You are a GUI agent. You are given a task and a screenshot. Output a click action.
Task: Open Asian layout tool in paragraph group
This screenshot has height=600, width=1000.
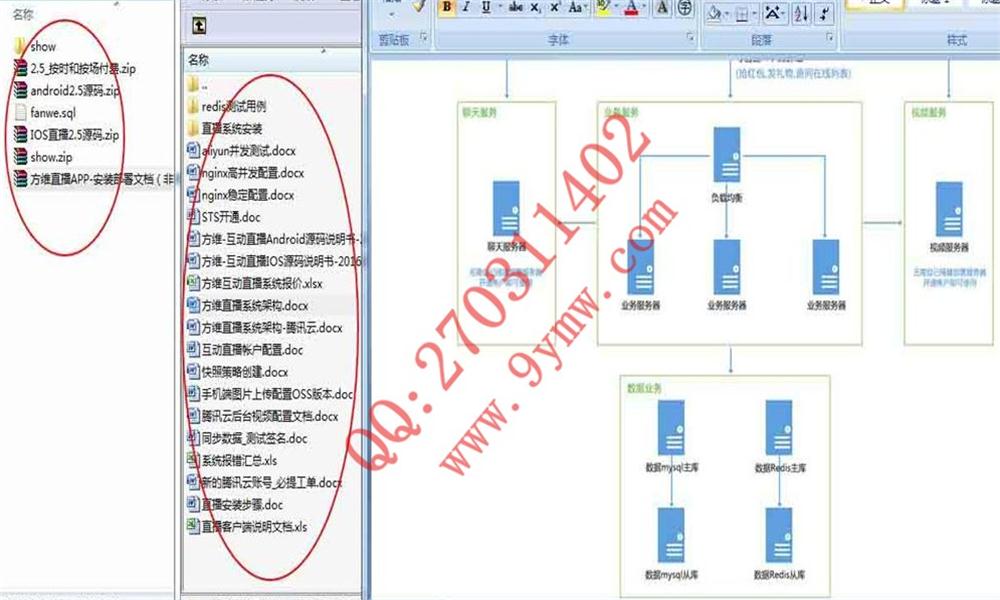(774, 13)
